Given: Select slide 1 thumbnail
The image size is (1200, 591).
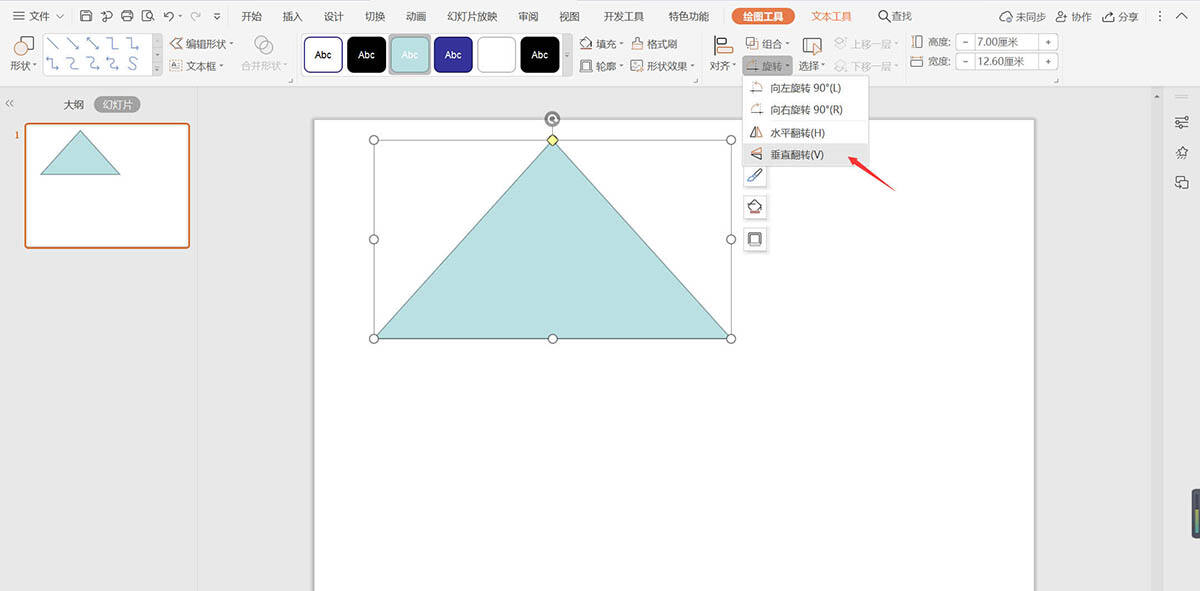Looking at the screenshot, I should pyautogui.click(x=107, y=185).
